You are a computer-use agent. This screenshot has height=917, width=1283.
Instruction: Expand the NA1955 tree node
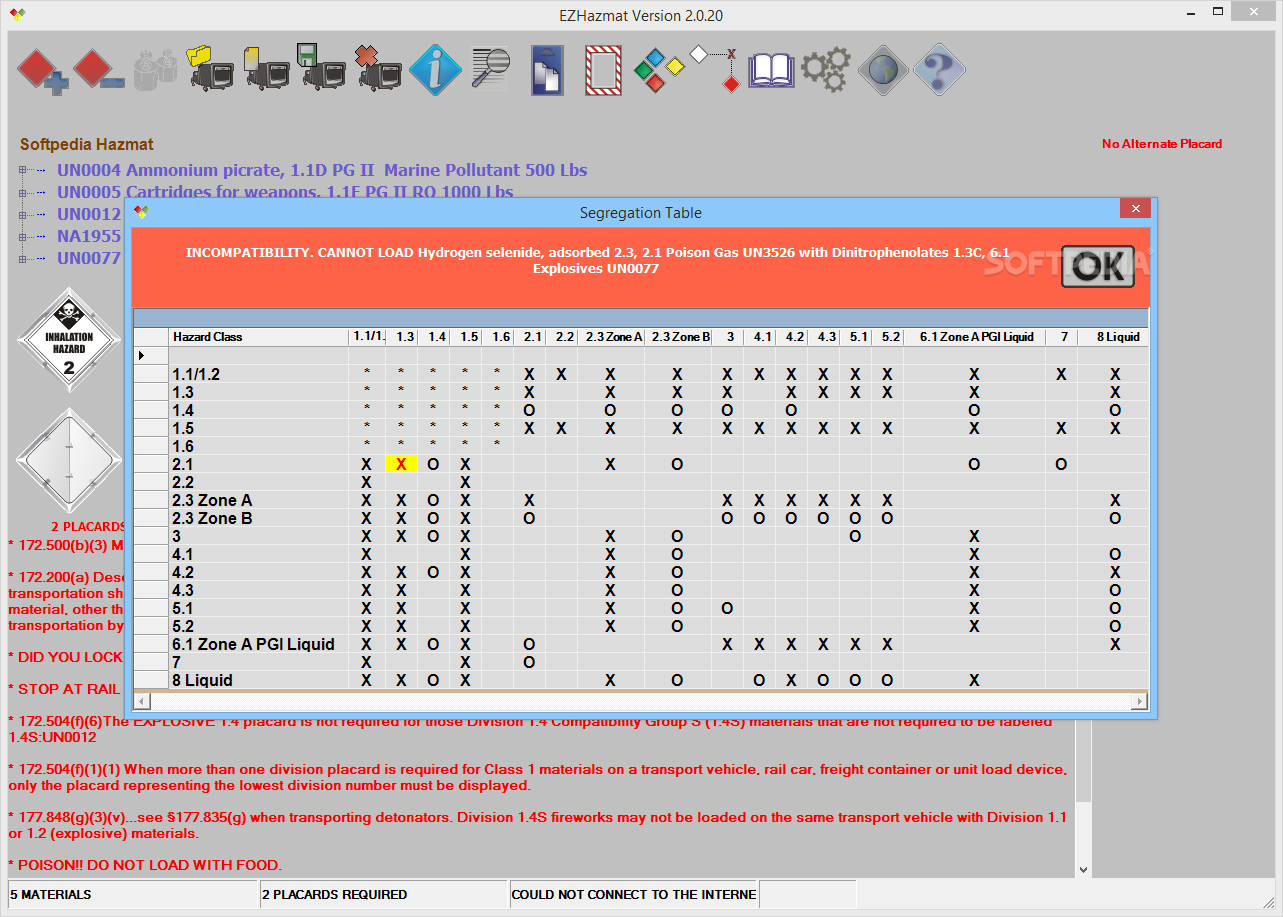[x=23, y=236]
